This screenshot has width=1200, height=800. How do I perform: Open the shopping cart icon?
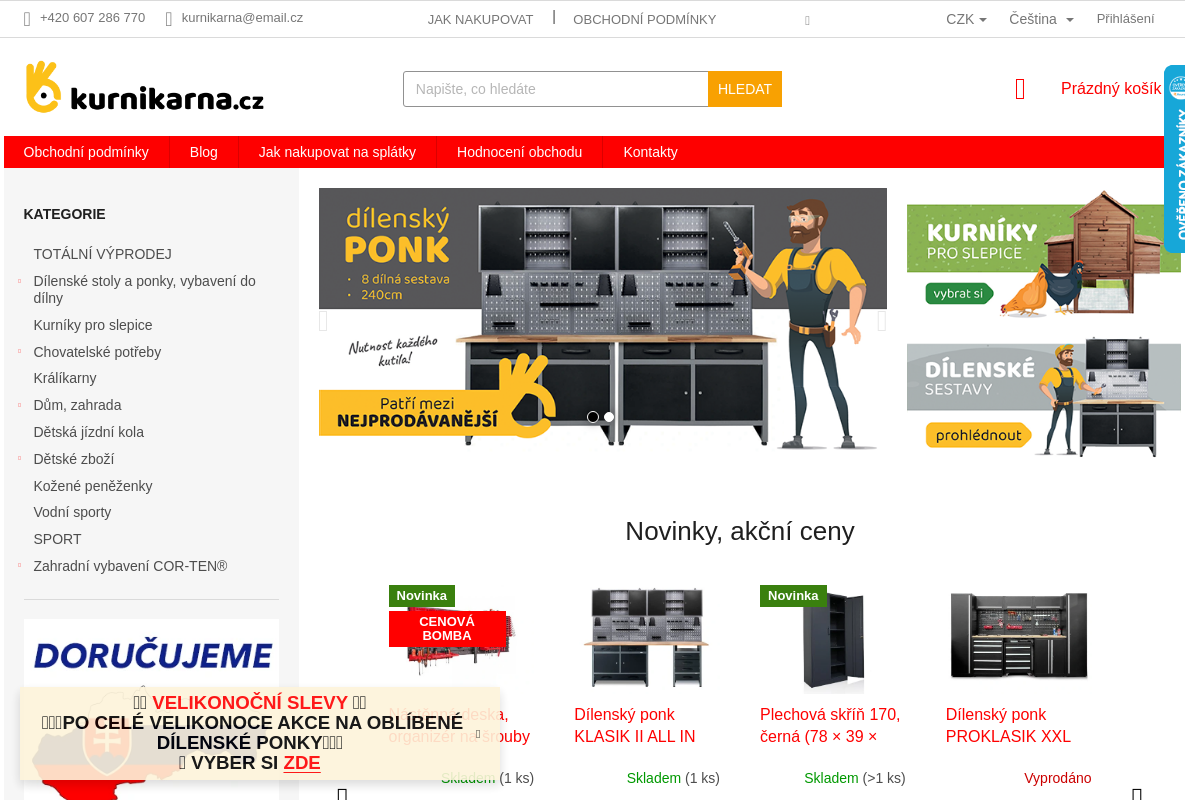pyautogui.click(x=1020, y=89)
